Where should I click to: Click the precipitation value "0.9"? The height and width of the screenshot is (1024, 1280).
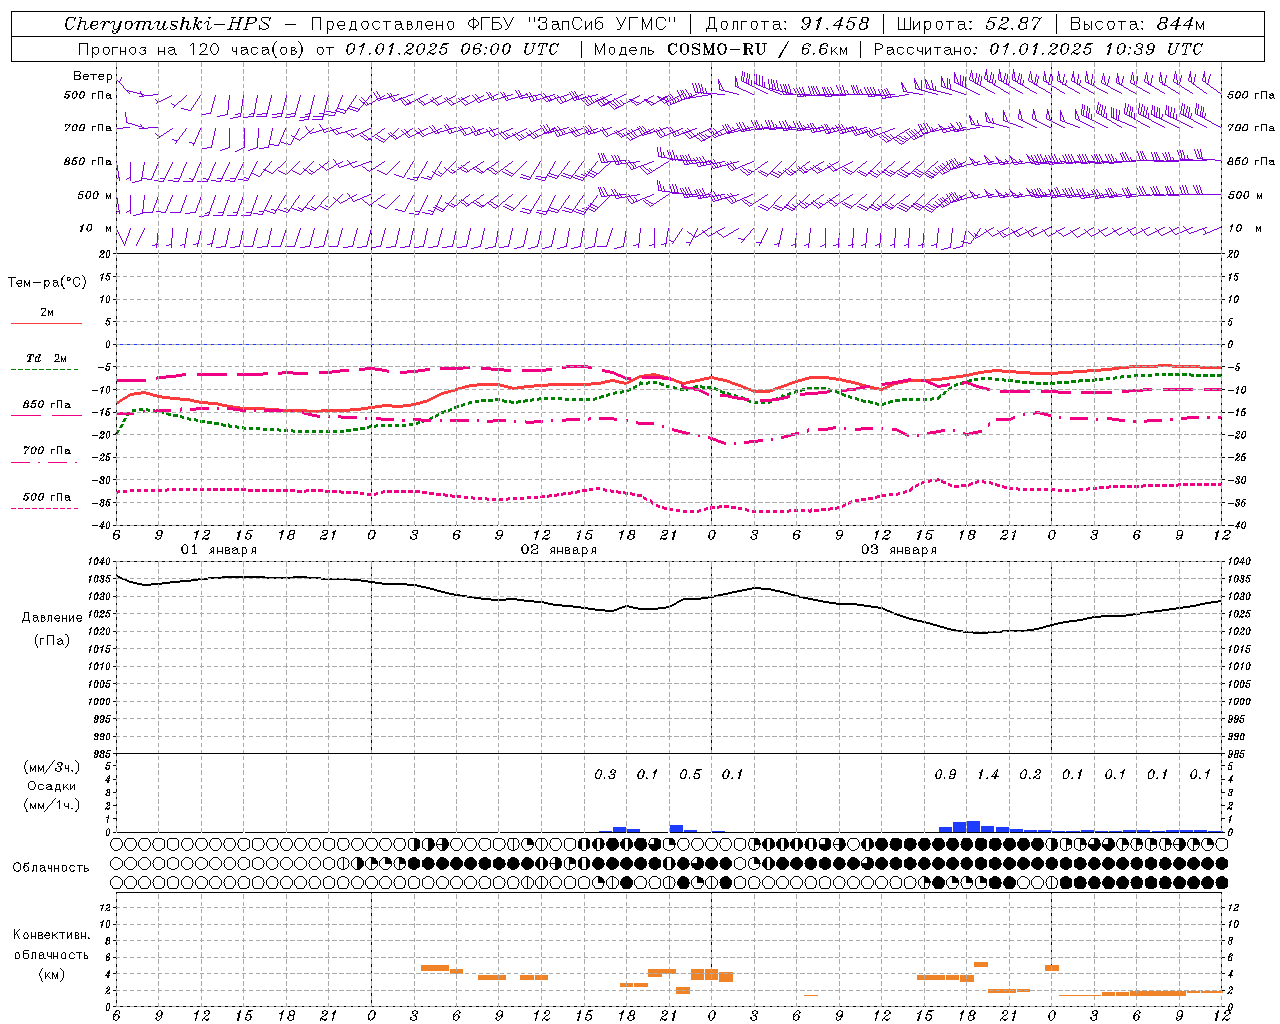(945, 774)
